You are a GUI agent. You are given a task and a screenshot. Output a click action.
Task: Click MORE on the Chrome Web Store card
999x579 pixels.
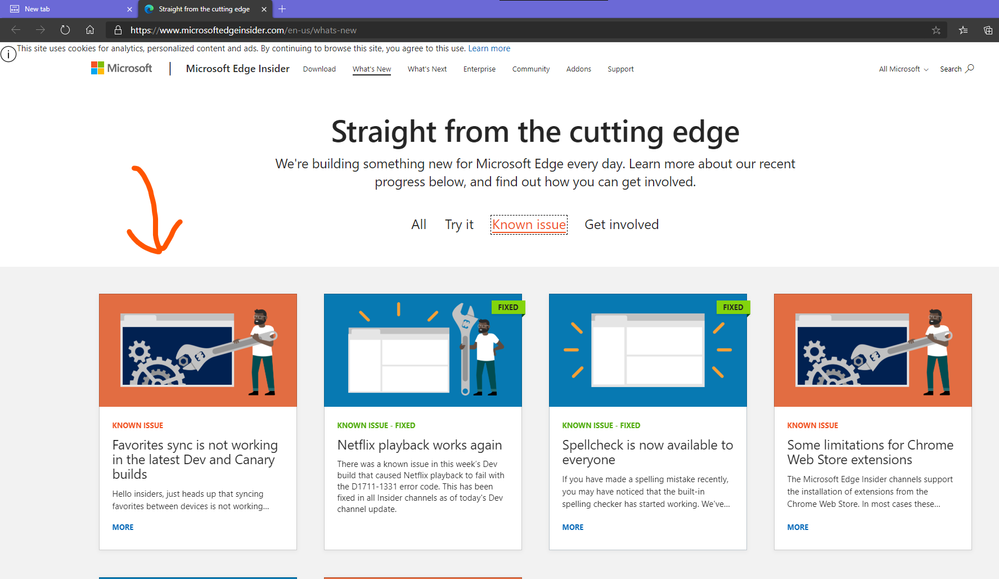pos(798,527)
